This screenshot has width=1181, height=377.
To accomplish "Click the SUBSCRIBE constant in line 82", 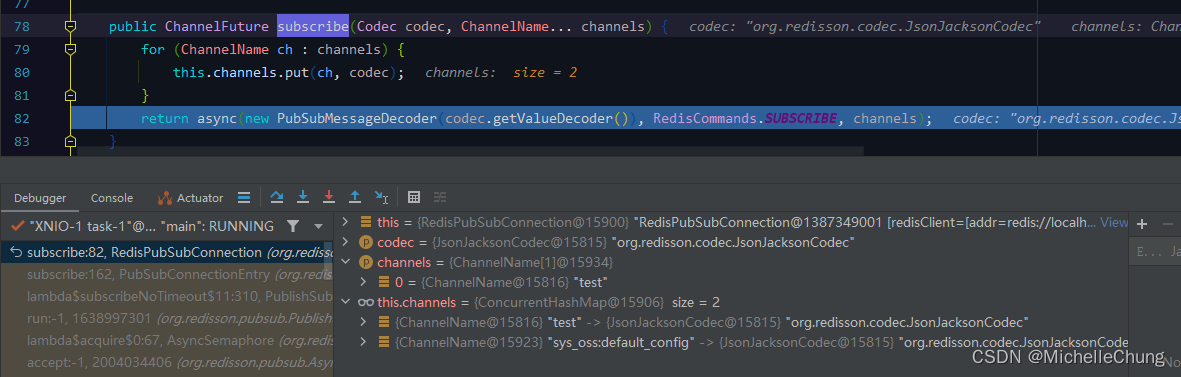I will [x=800, y=118].
